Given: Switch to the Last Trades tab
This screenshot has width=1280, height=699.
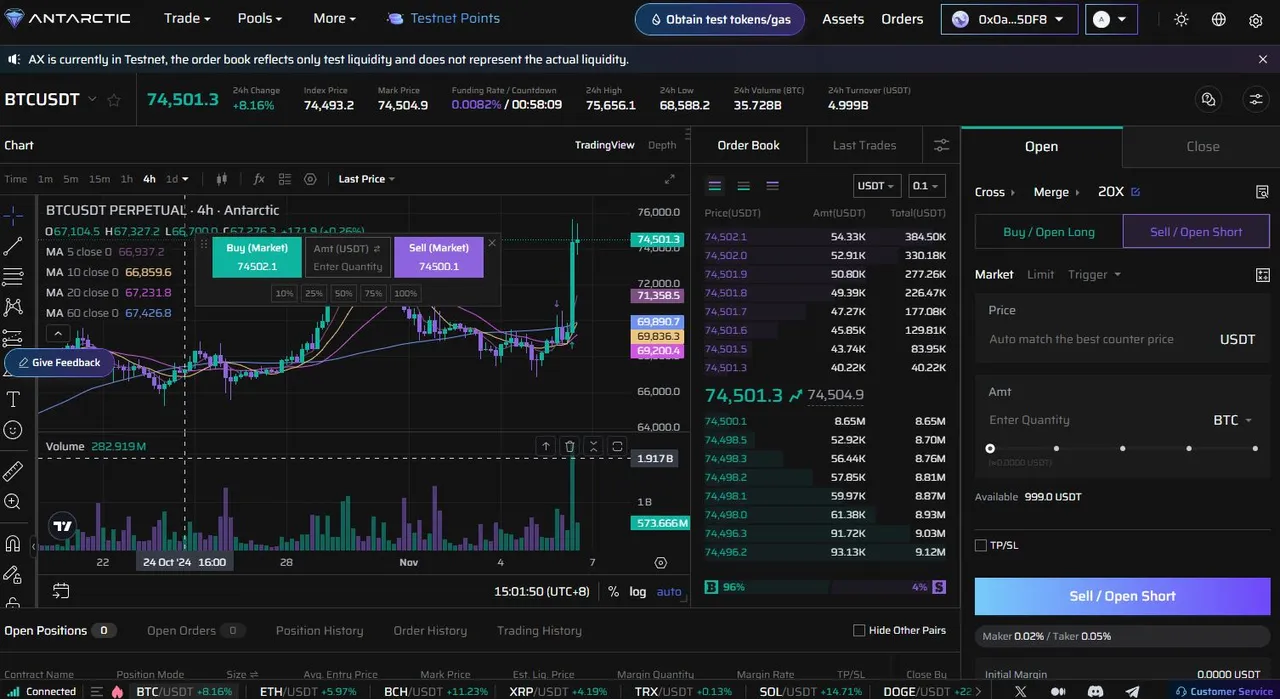Looking at the screenshot, I should click(x=864, y=145).
